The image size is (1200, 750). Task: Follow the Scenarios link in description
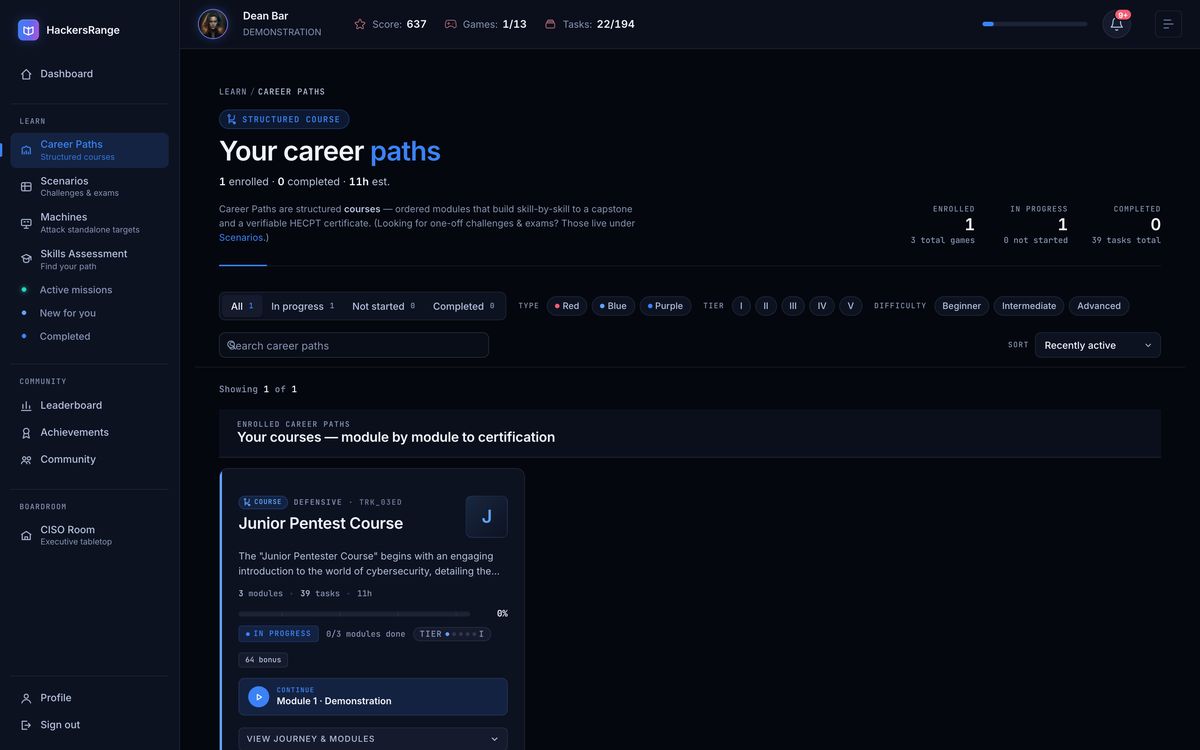pos(241,237)
